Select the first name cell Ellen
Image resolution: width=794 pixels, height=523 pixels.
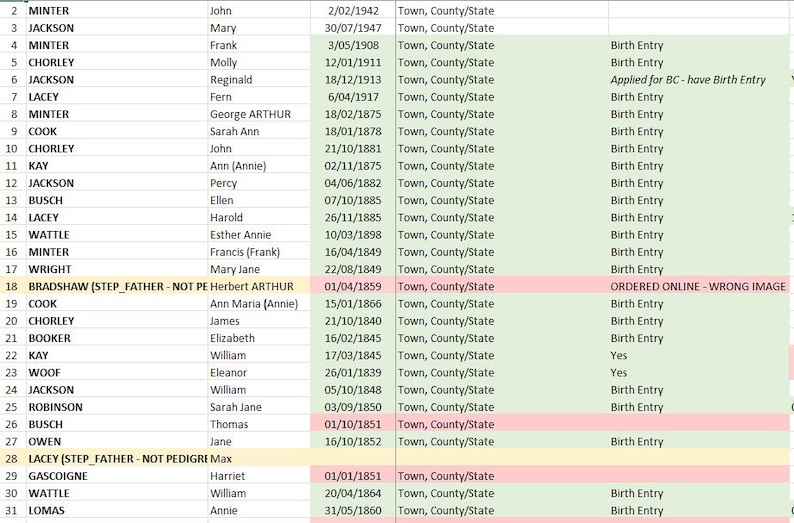click(259, 200)
